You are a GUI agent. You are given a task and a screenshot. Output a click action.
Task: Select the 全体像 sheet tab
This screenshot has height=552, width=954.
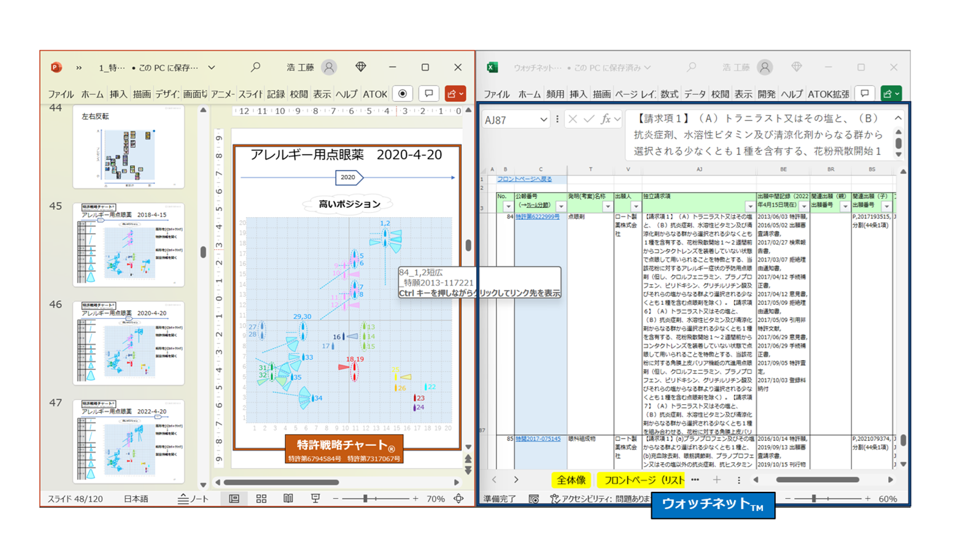coord(571,480)
